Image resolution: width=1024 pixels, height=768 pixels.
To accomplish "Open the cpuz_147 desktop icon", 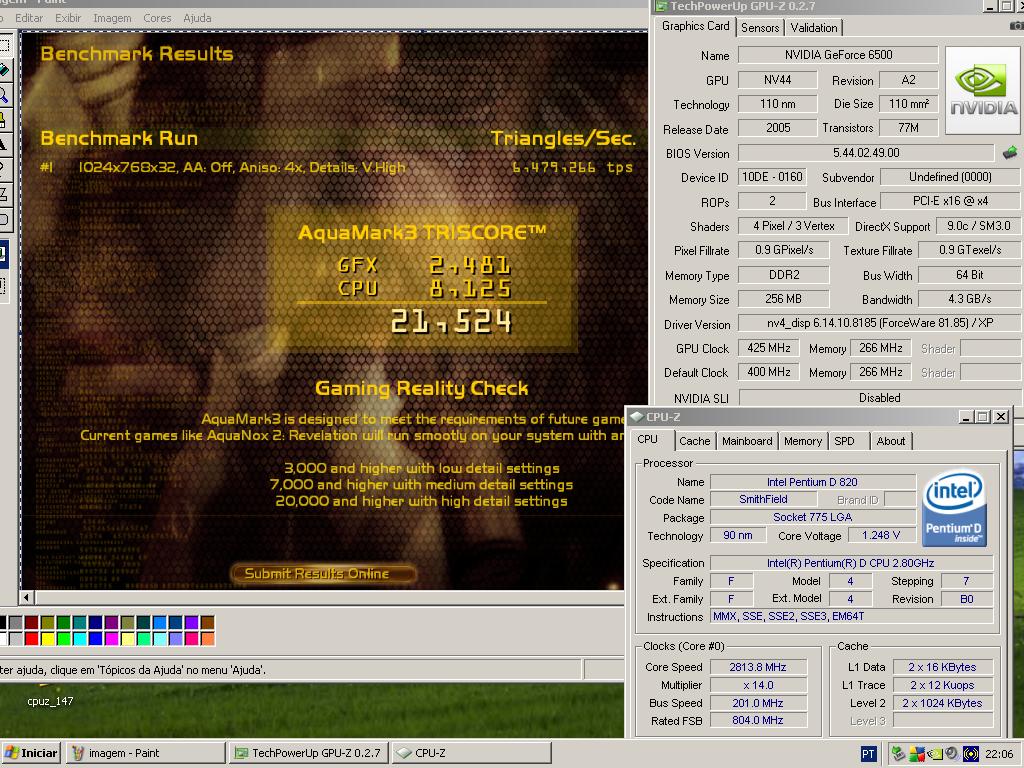I will pyautogui.click(x=50, y=701).
